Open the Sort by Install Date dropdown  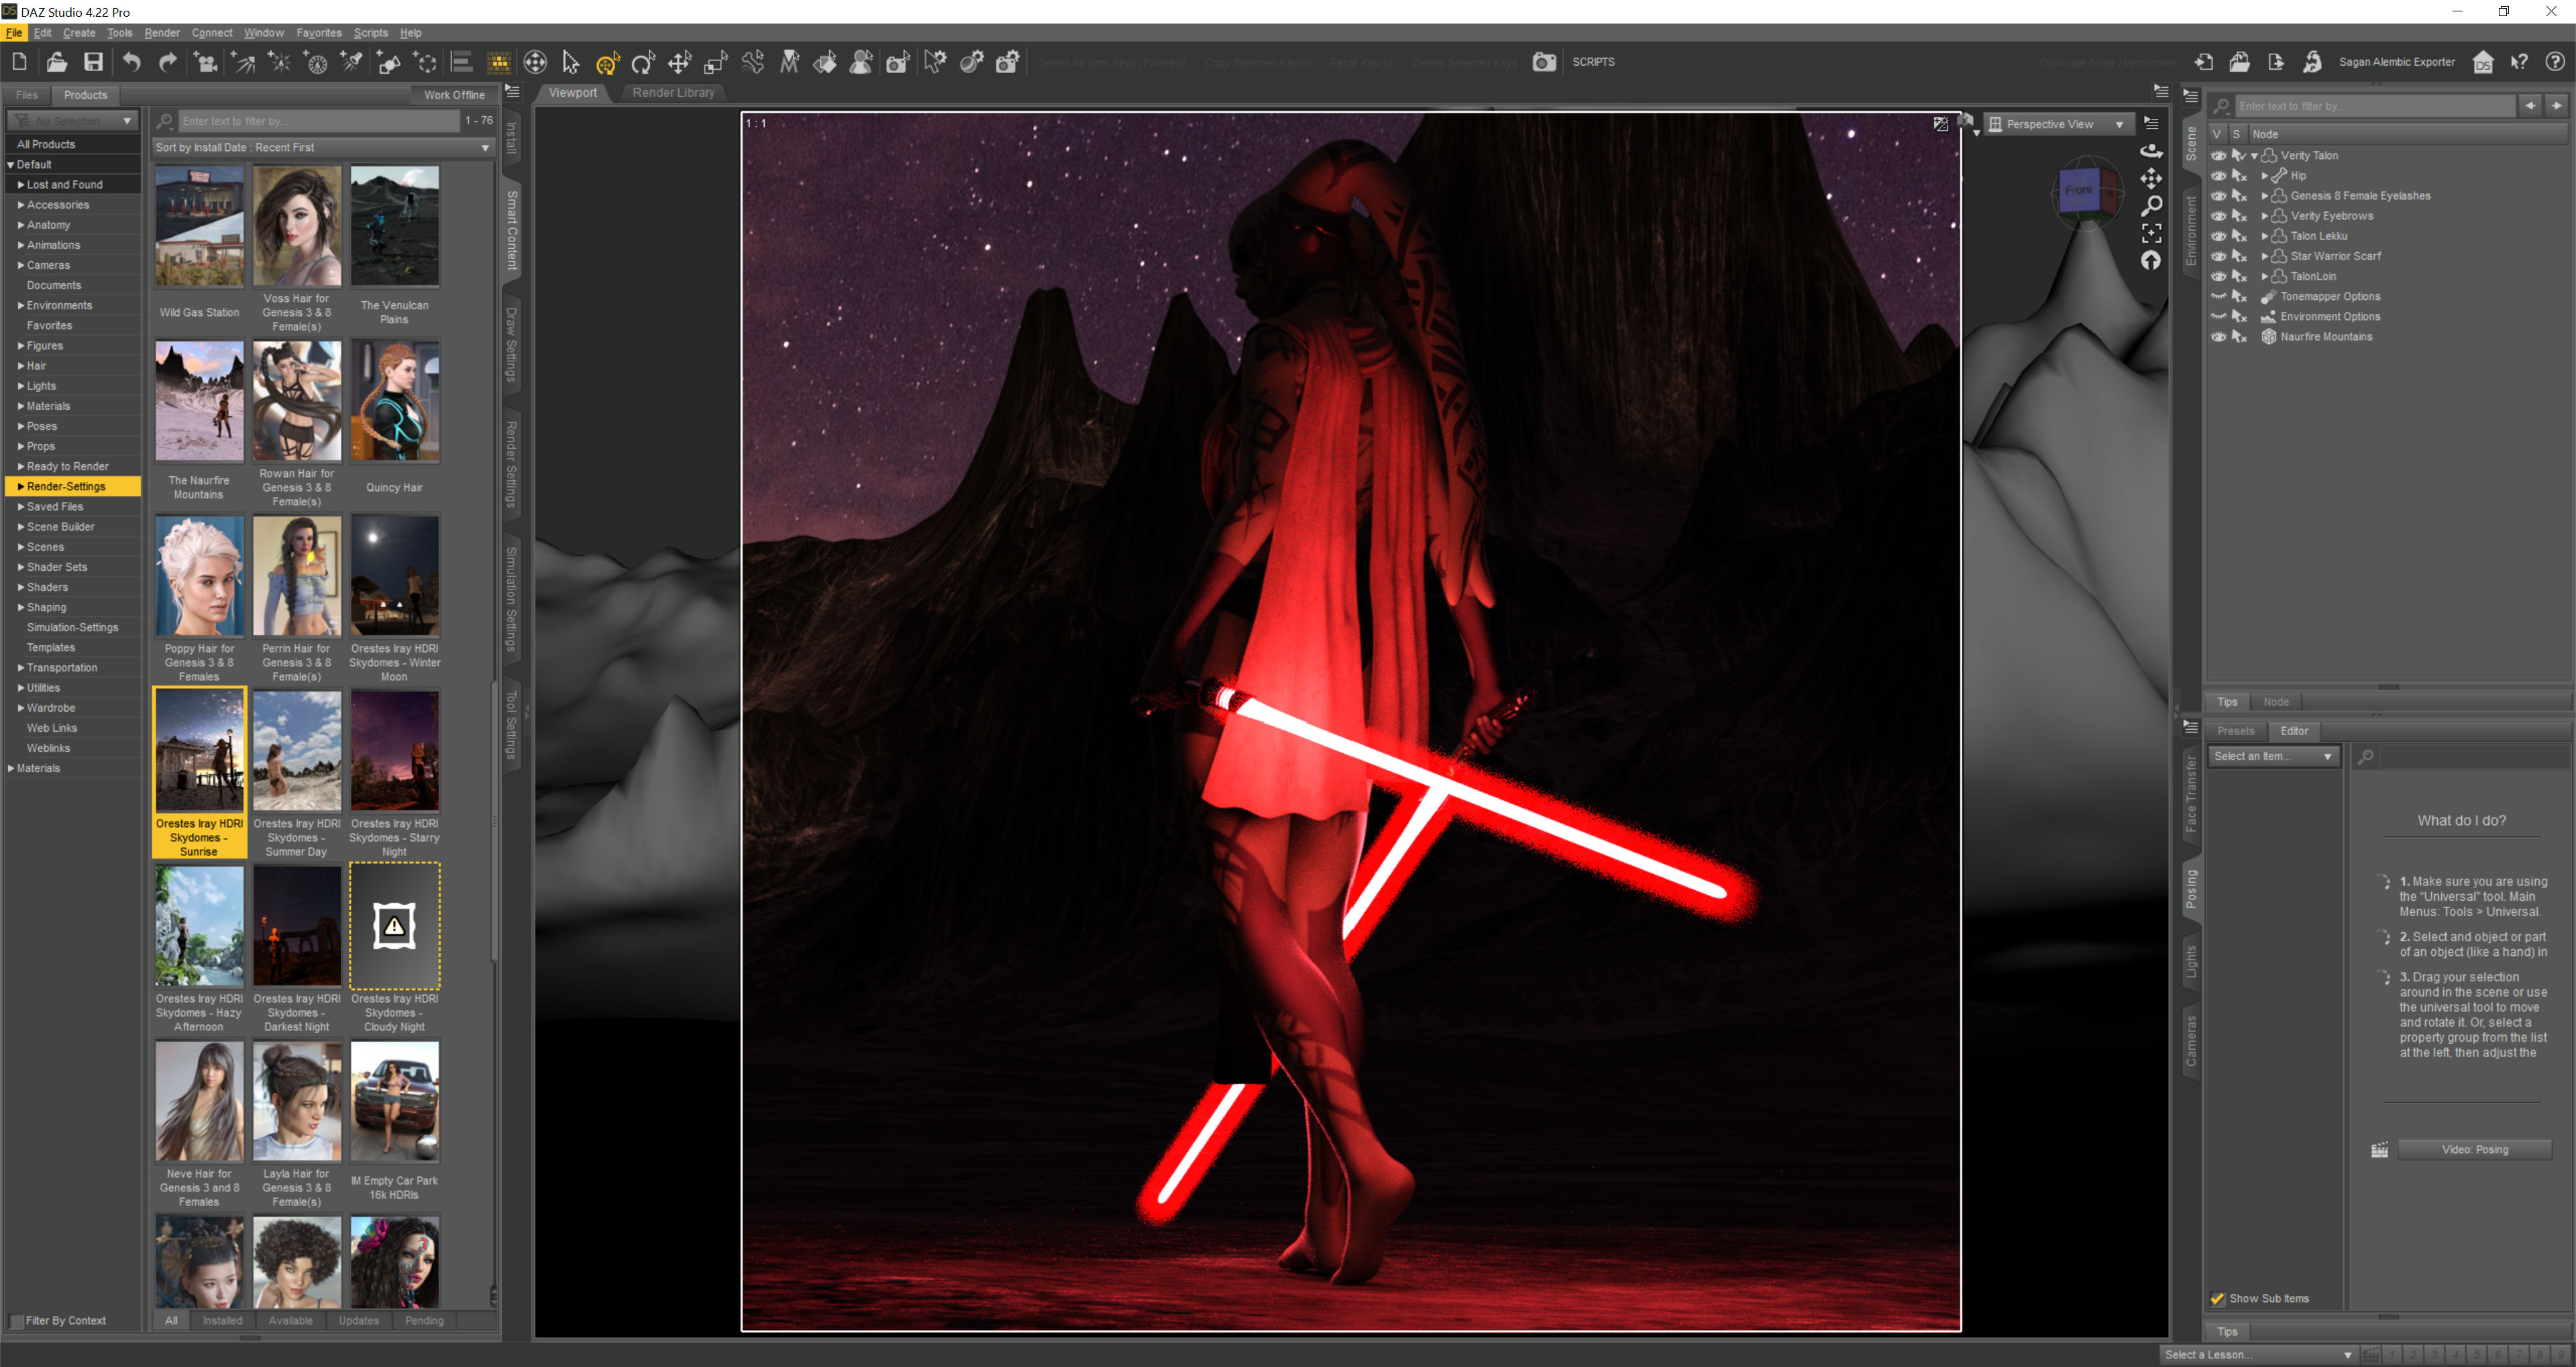323,147
